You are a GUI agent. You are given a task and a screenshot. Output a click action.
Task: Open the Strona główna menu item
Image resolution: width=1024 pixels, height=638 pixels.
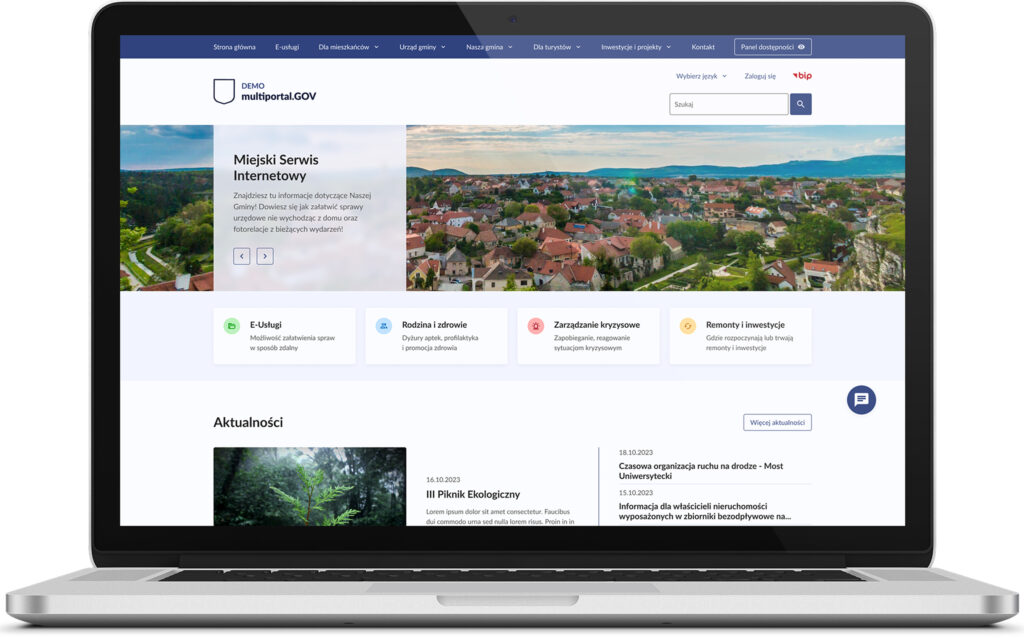pyautogui.click(x=234, y=47)
